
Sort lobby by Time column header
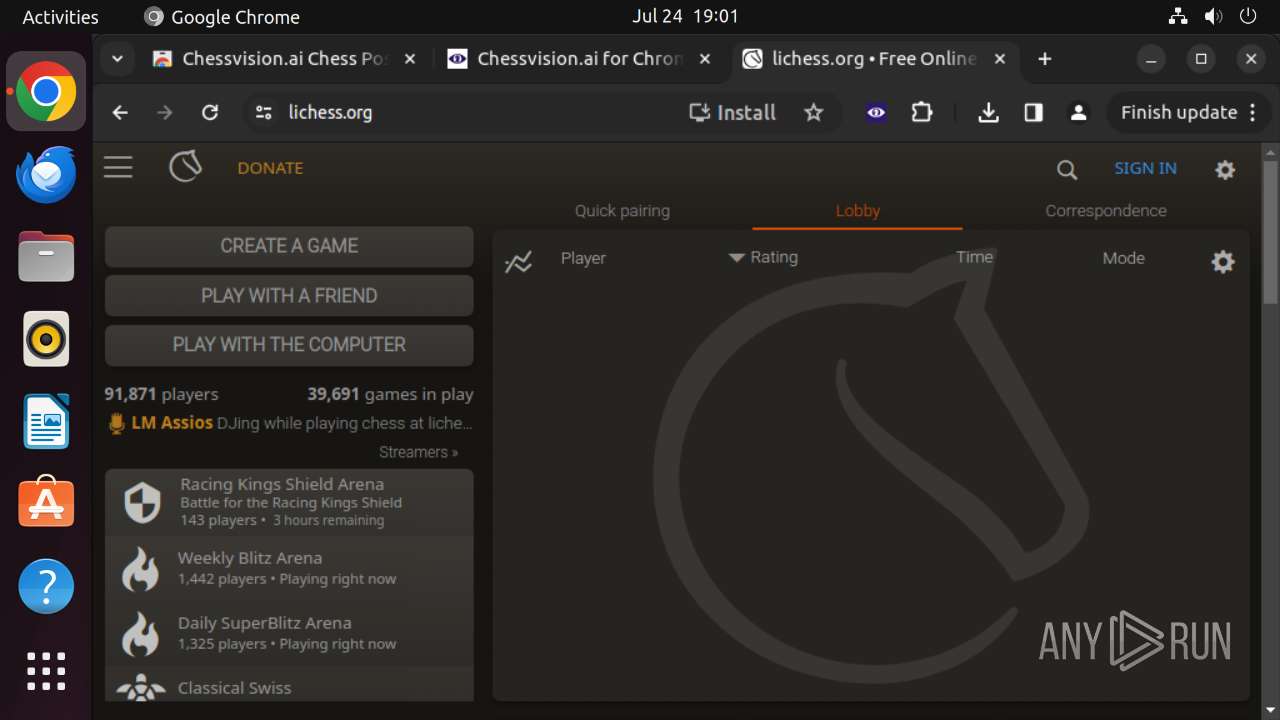(974, 257)
